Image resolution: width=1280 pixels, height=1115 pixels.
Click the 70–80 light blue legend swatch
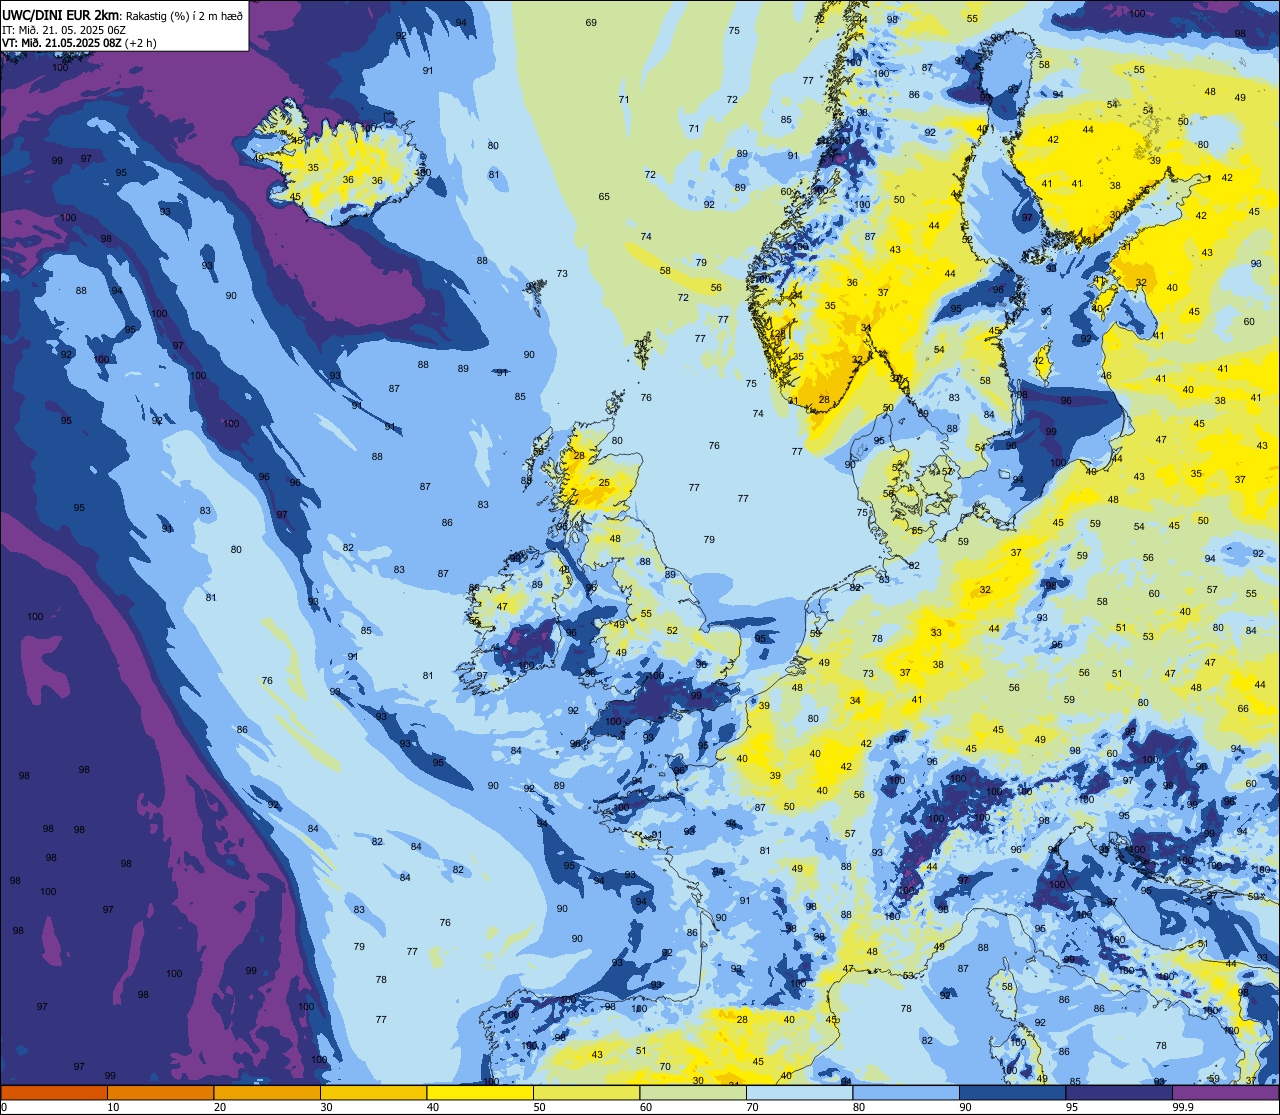pos(799,1092)
